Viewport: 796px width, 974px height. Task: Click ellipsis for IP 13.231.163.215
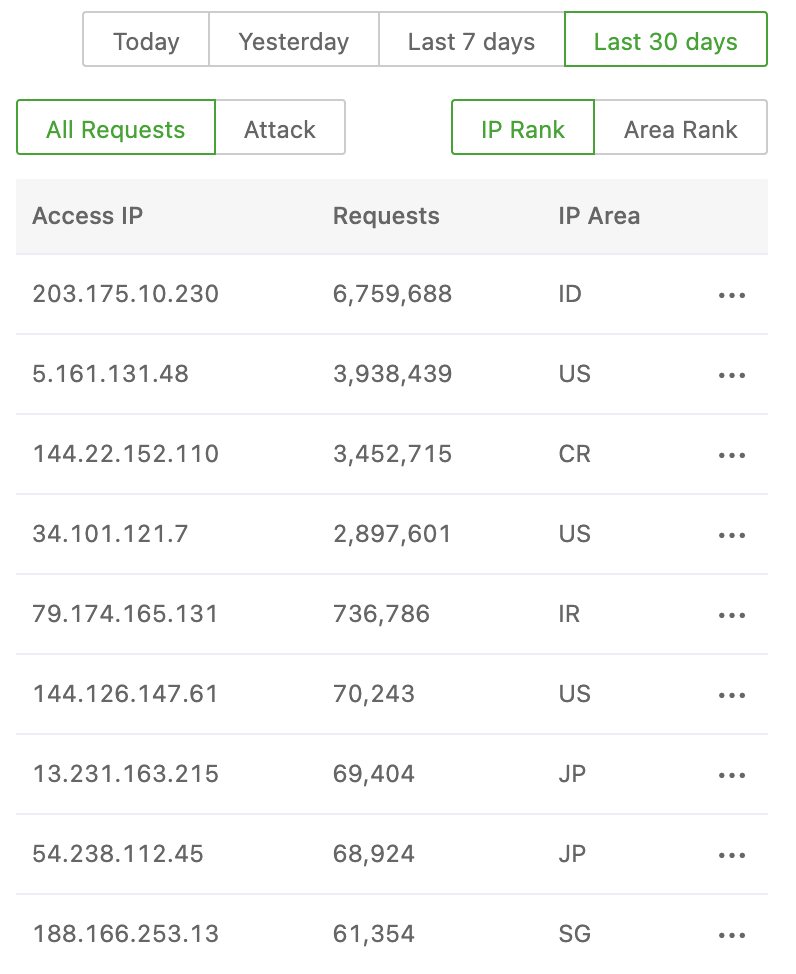coord(732,775)
